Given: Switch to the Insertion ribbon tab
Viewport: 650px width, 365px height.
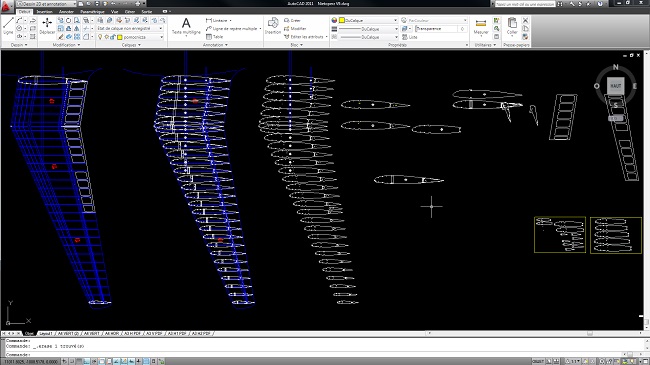Looking at the screenshot, I should pos(44,12).
